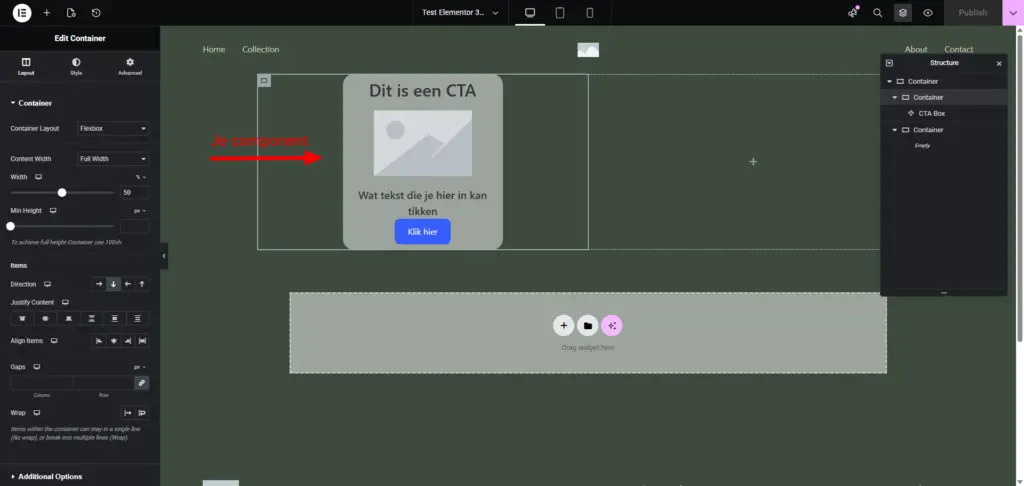
Task: Select the No wrap option icon
Action: click(x=128, y=413)
